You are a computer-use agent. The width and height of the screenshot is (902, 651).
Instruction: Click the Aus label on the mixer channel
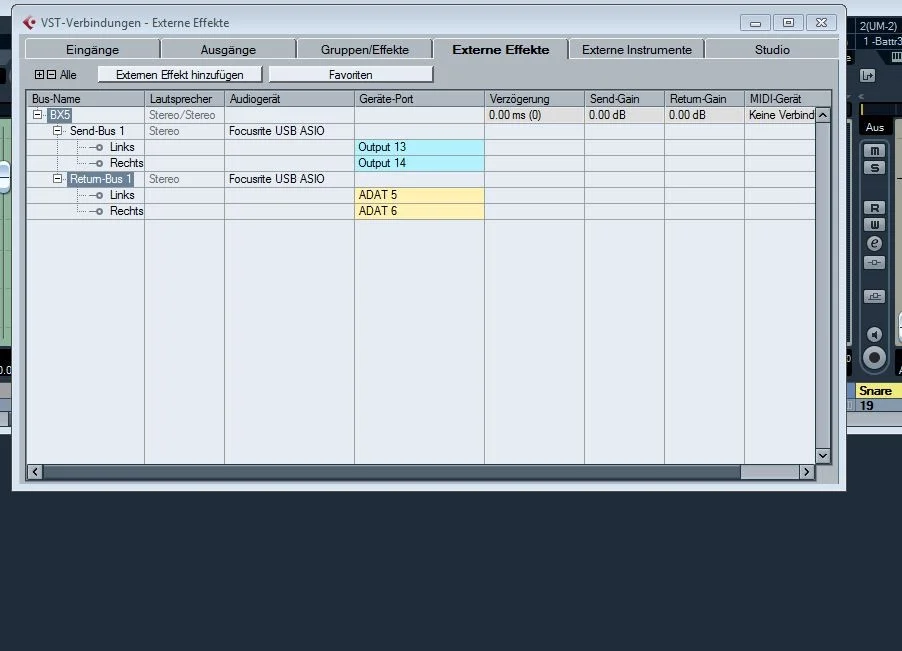click(874, 127)
